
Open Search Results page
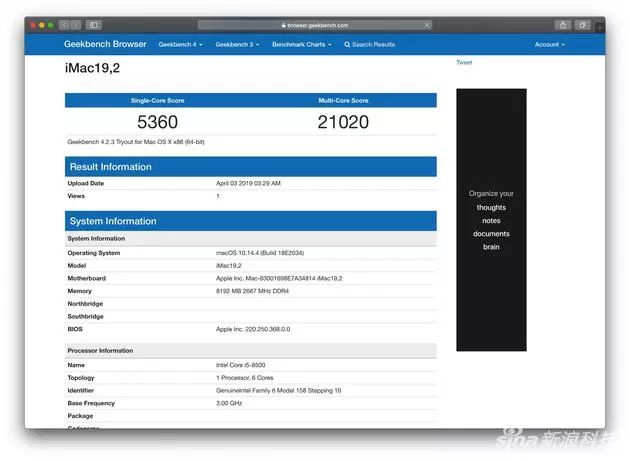click(370, 45)
